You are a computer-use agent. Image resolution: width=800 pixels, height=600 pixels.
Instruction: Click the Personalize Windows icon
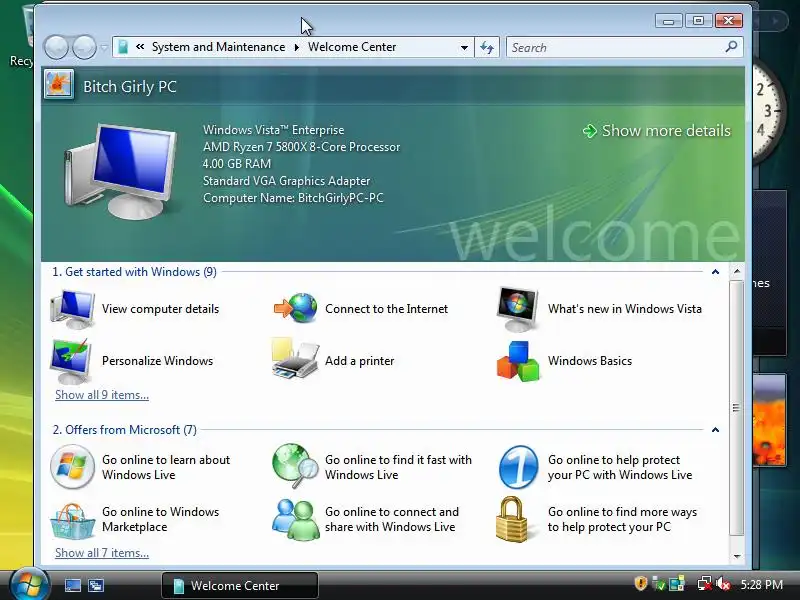71,361
